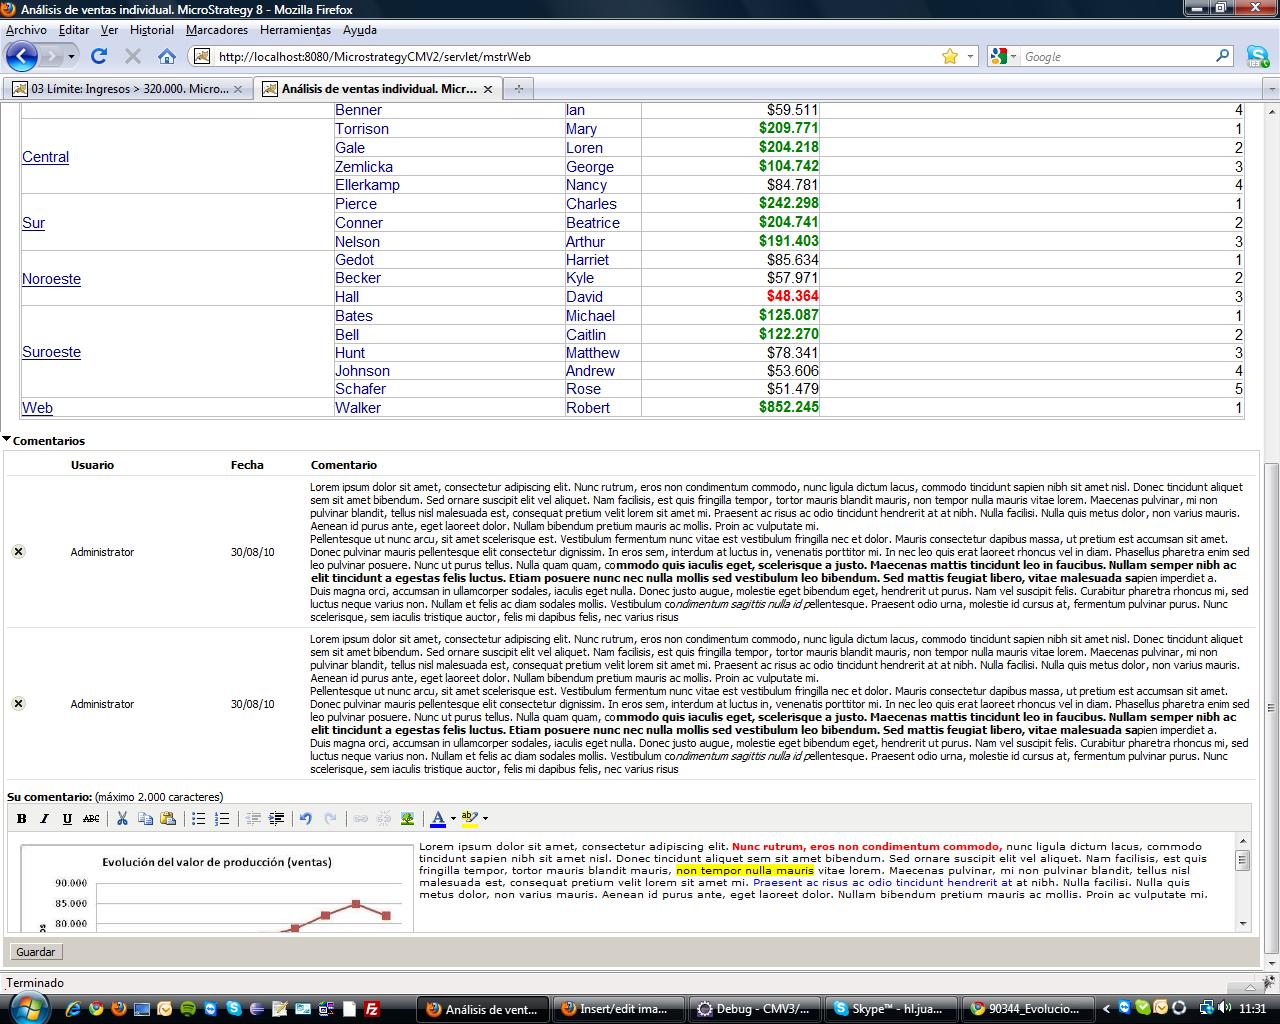Increase indent in the comment editor
Image resolution: width=1280 pixels, height=1024 pixels.
[277, 819]
